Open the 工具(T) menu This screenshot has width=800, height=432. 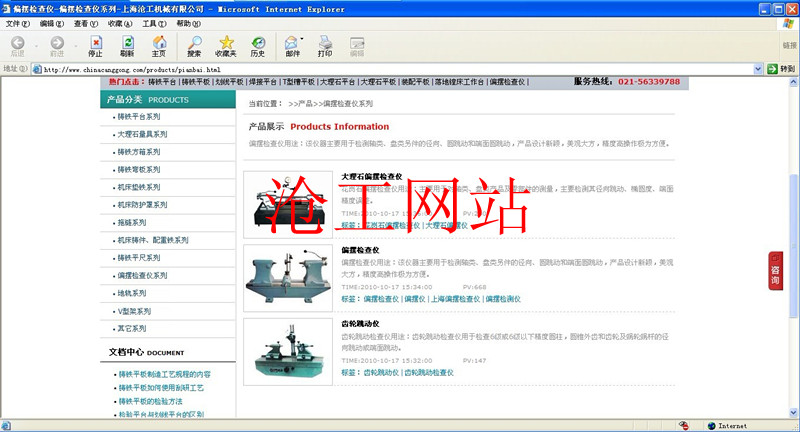coord(154,23)
